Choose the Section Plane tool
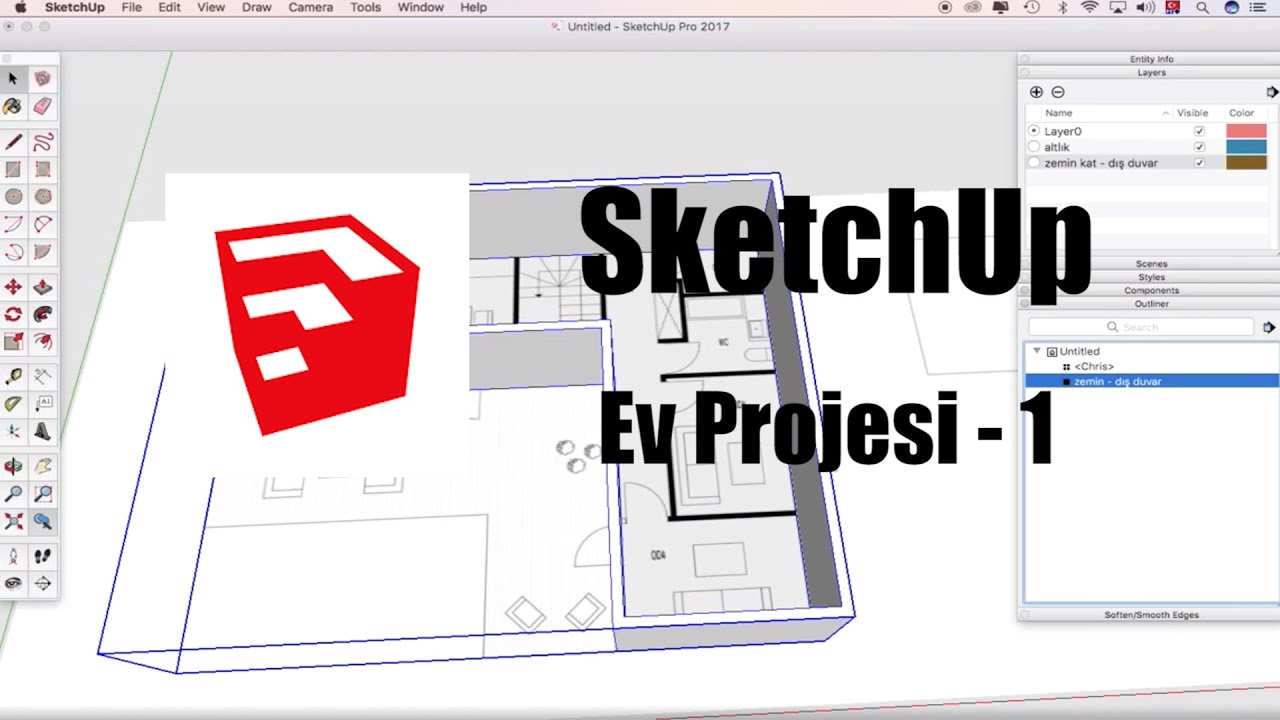 [42, 583]
